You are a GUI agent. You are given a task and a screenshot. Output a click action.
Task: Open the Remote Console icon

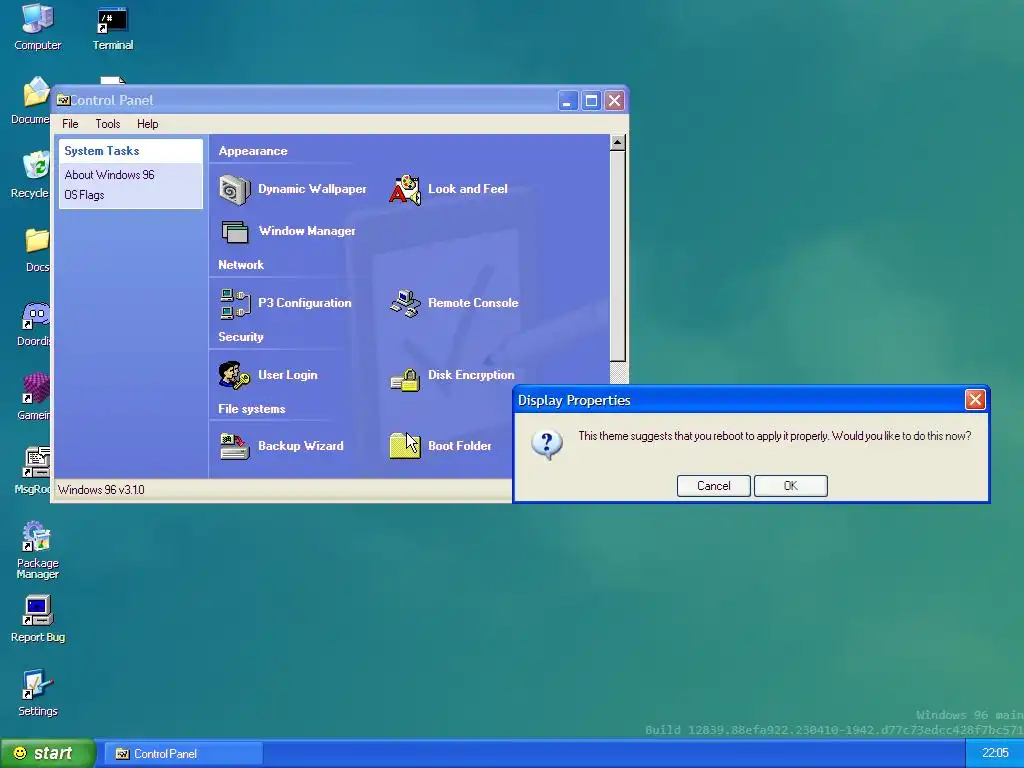pyautogui.click(x=405, y=304)
